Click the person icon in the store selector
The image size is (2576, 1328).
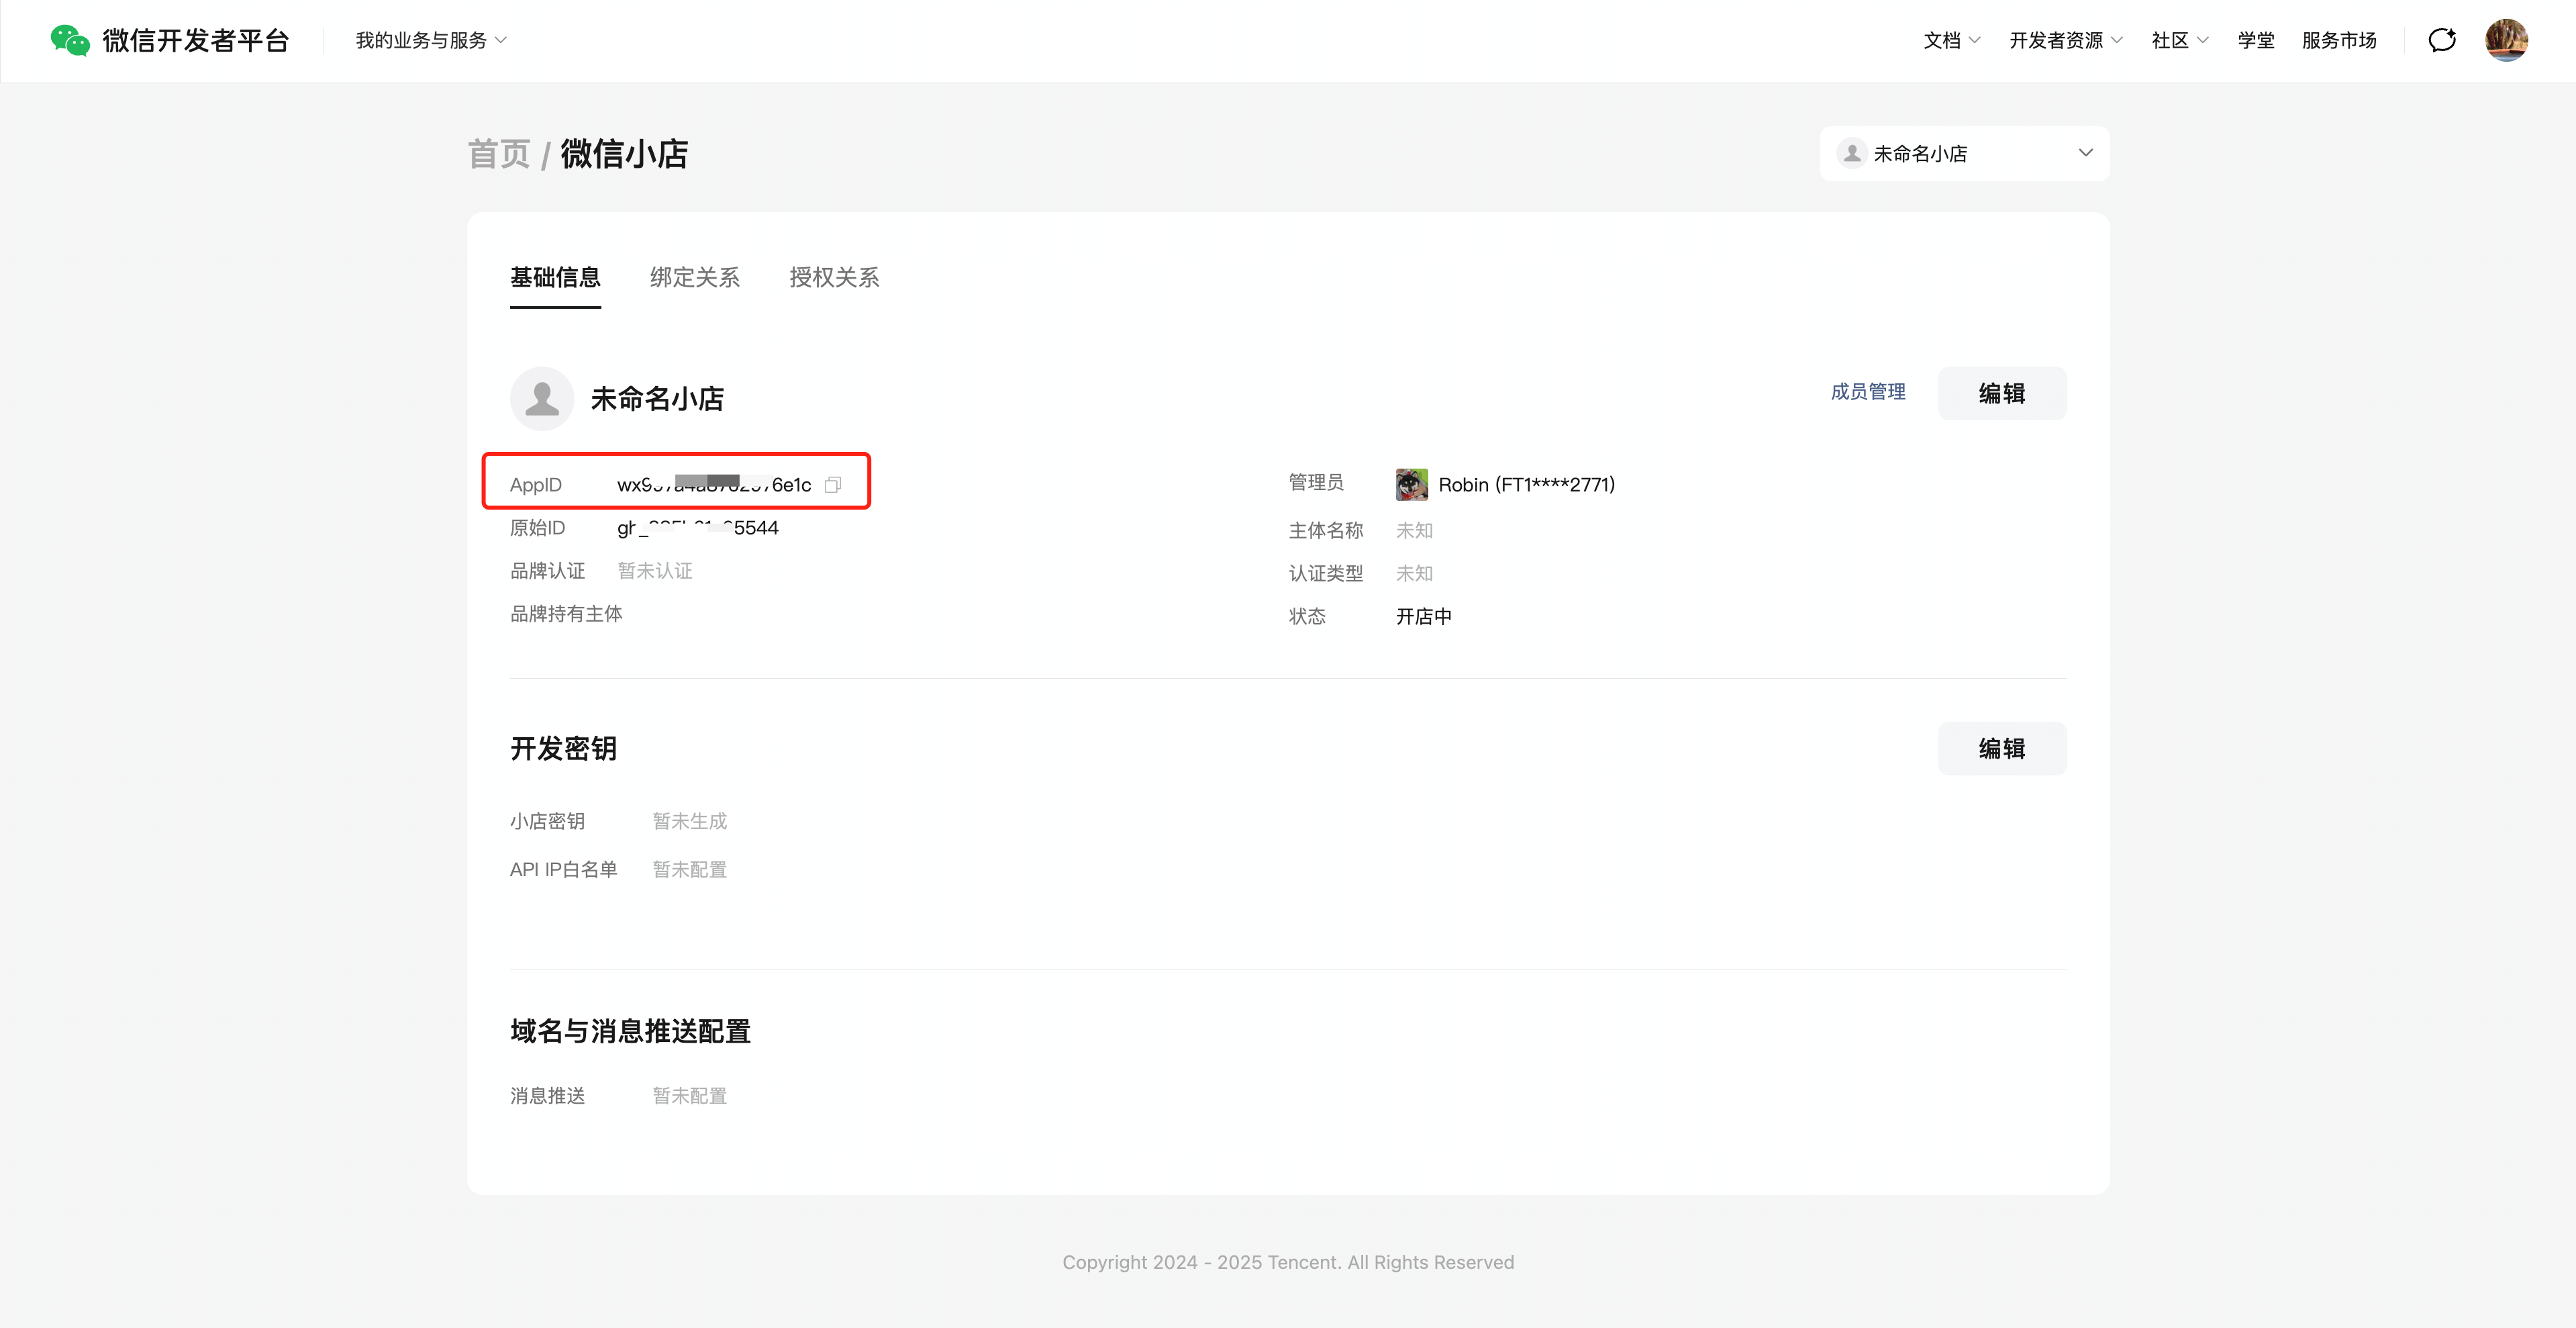[1853, 153]
